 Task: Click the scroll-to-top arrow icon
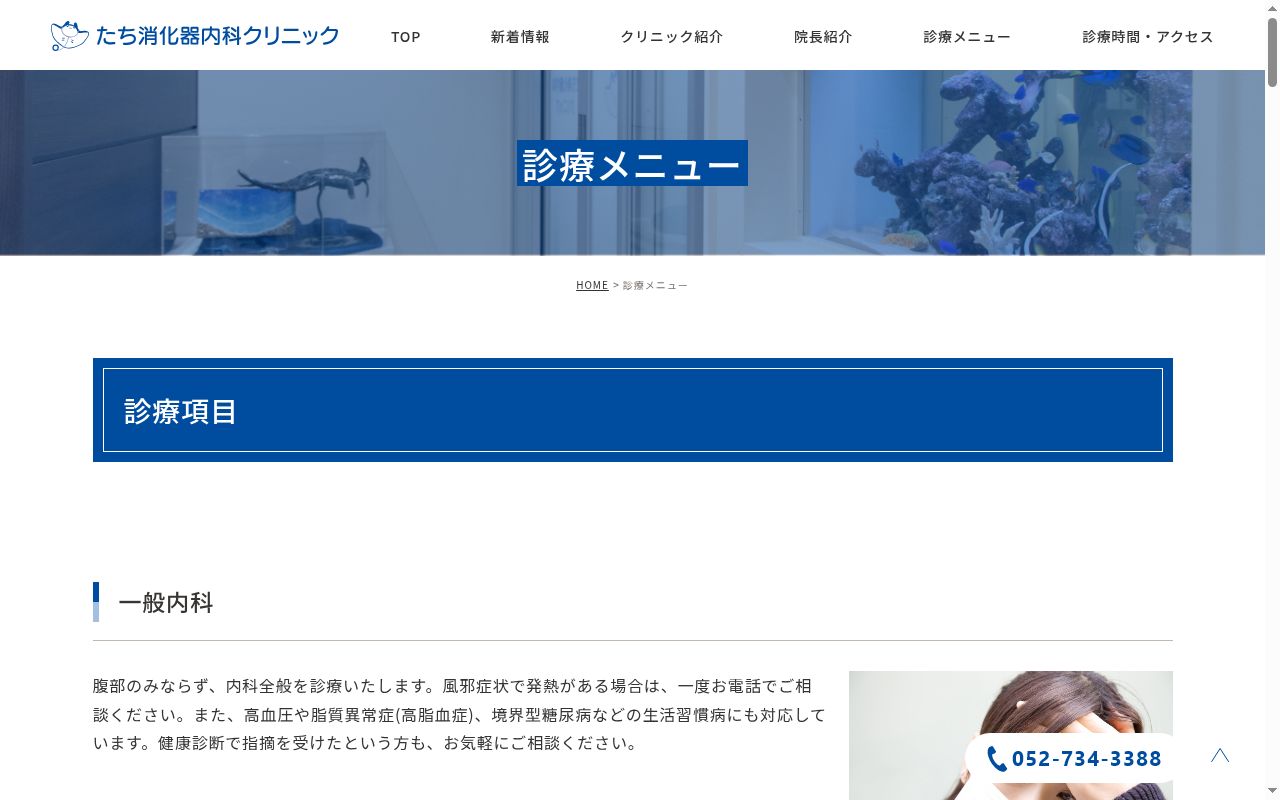point(1220,756)
